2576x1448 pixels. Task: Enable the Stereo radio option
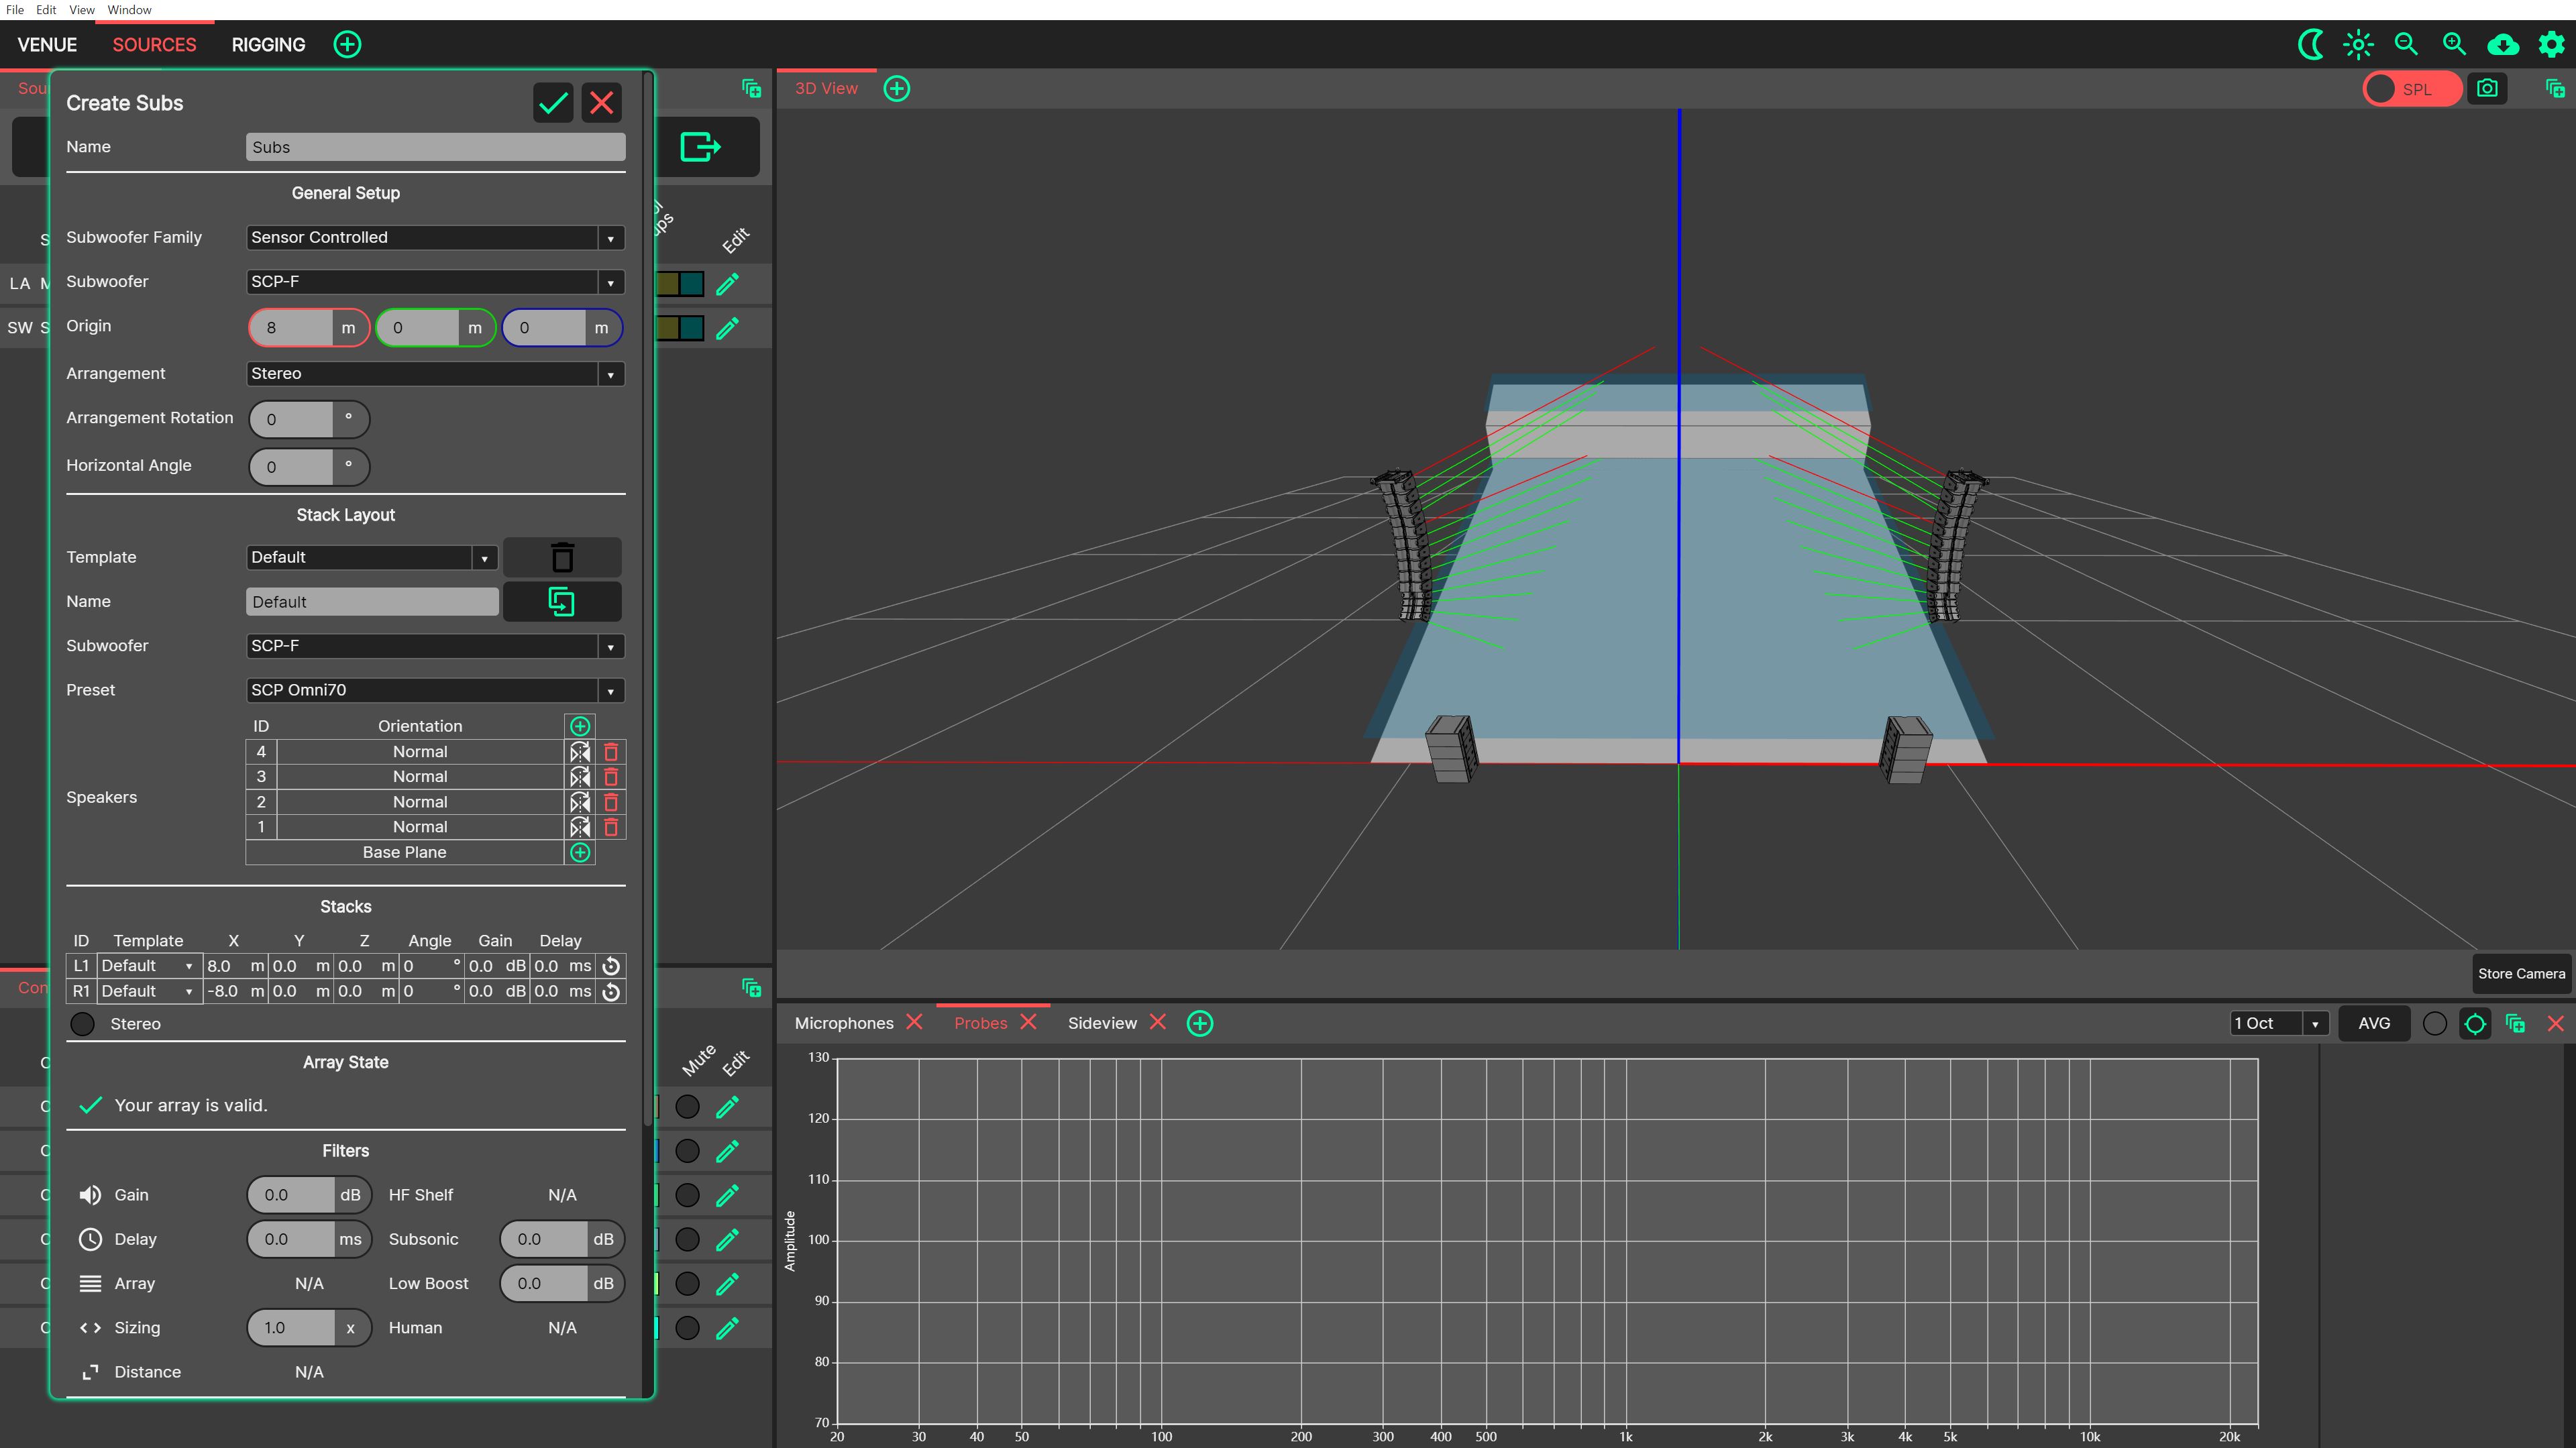coord(83,1024)
